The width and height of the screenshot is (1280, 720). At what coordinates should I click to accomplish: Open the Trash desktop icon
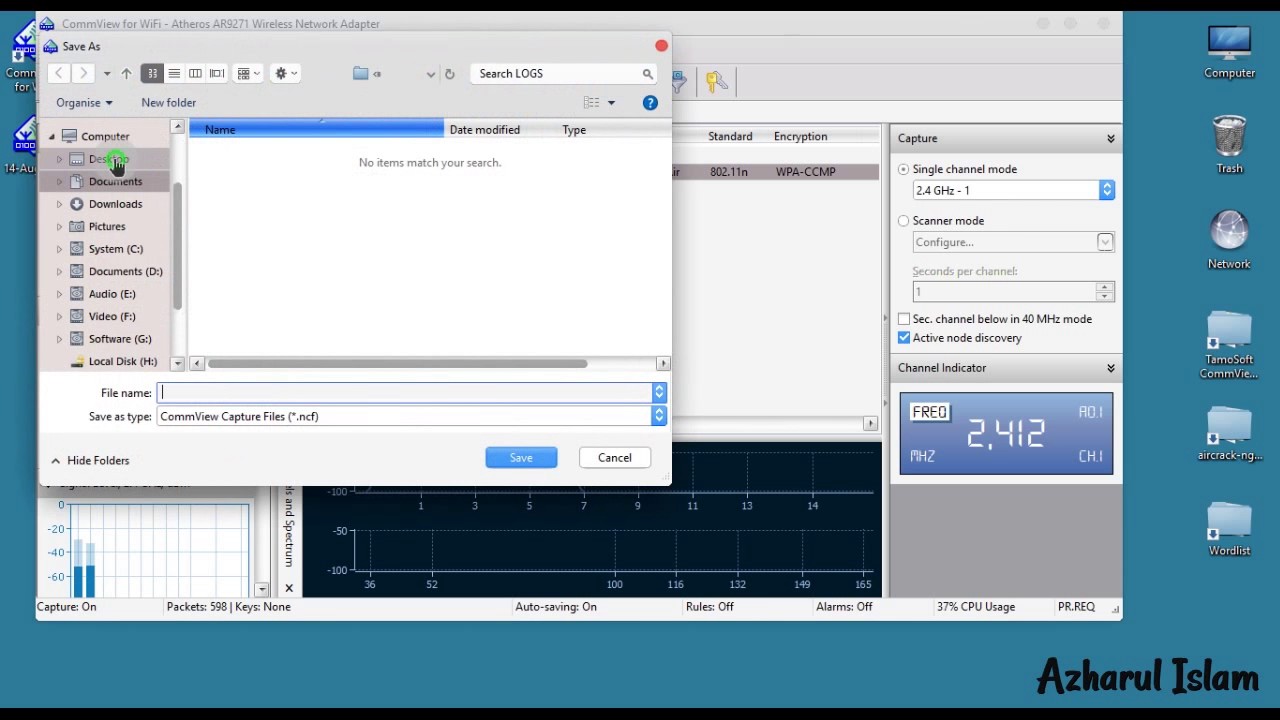pos(1229,145)
